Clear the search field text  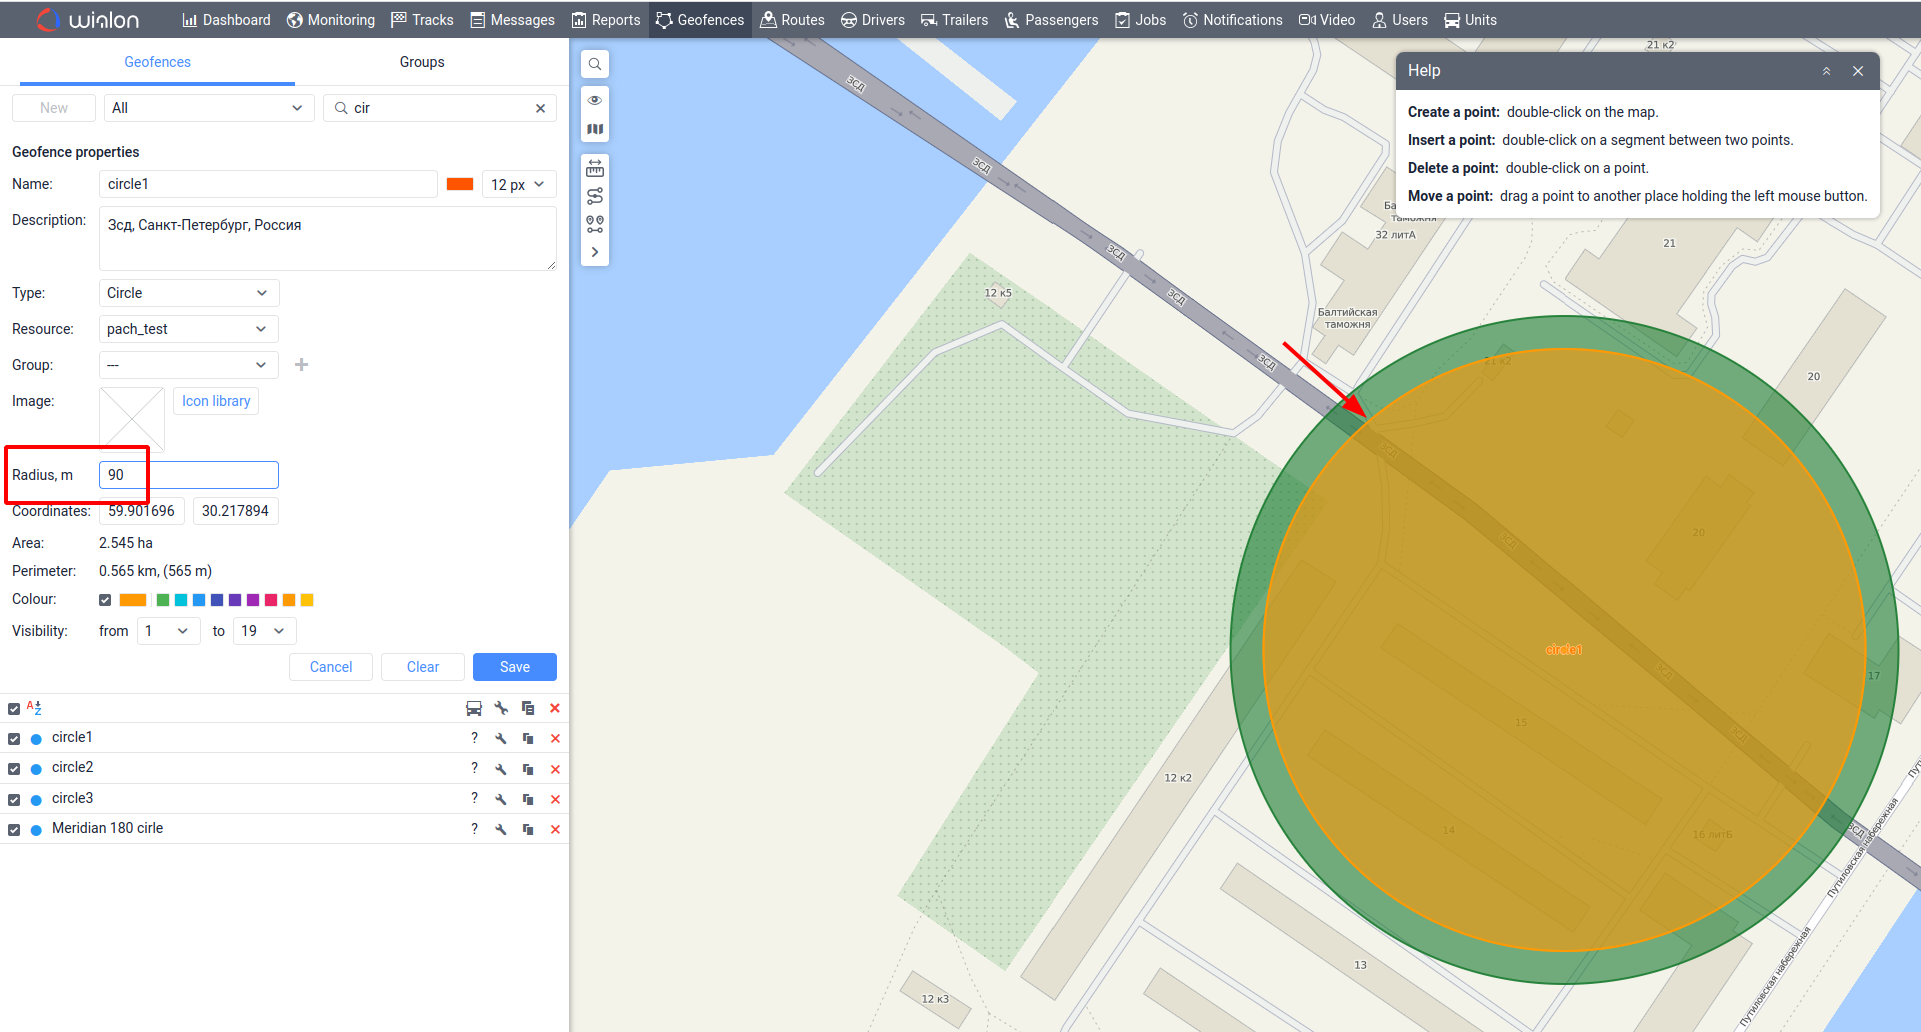tap(540, 108)
